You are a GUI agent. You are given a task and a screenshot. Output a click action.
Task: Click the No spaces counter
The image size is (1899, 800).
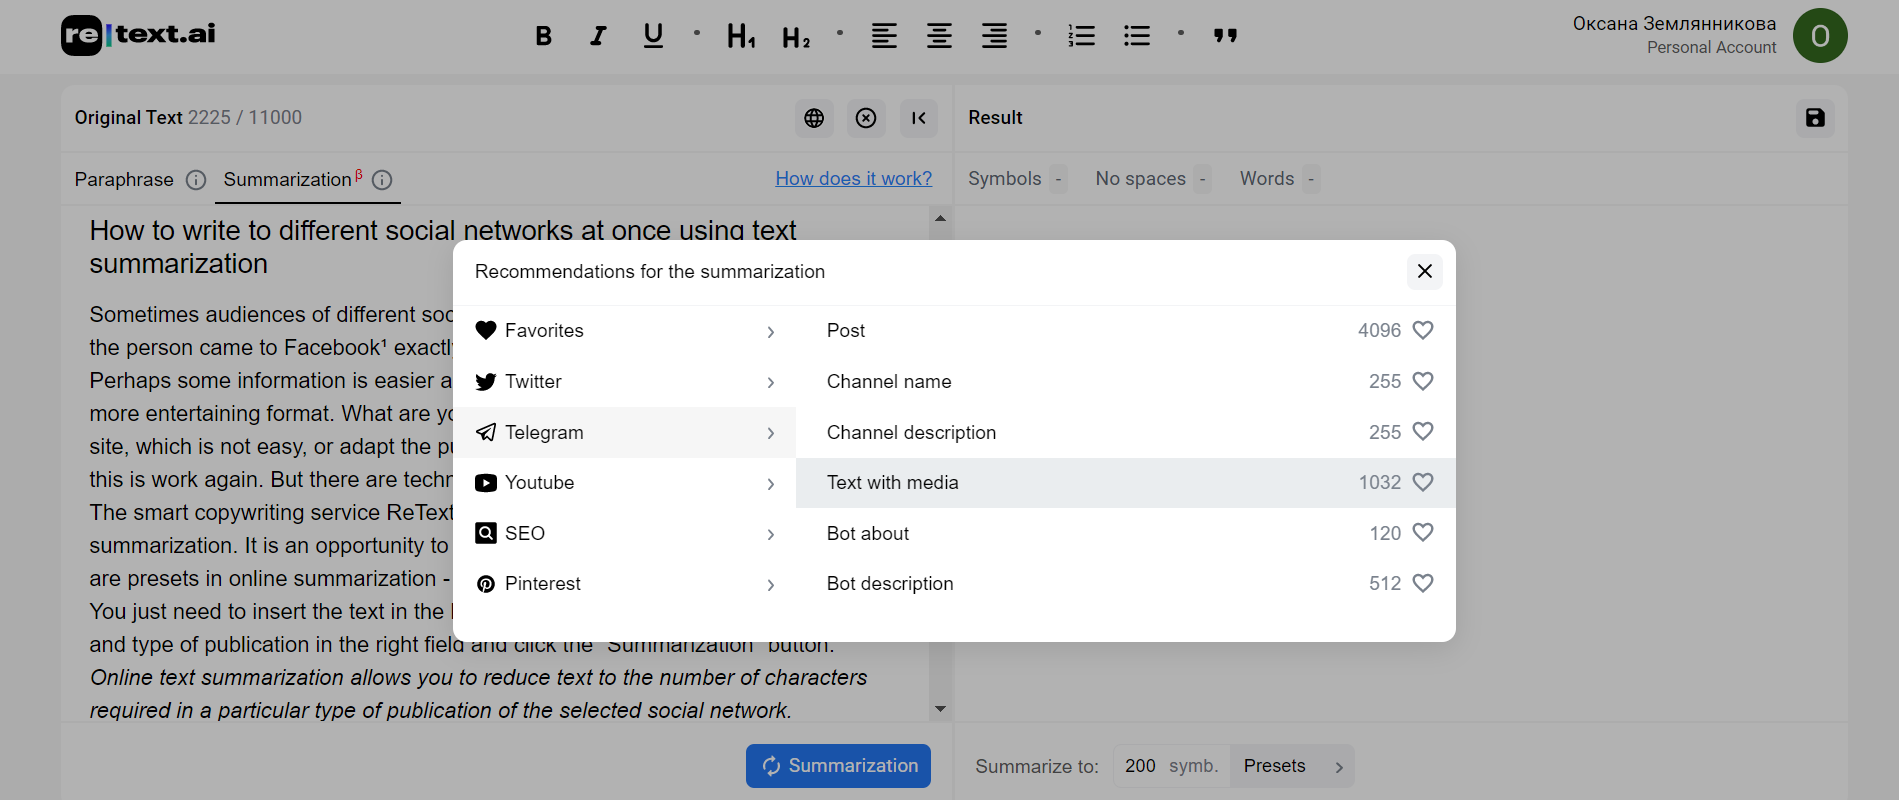tap(1152, 179)
